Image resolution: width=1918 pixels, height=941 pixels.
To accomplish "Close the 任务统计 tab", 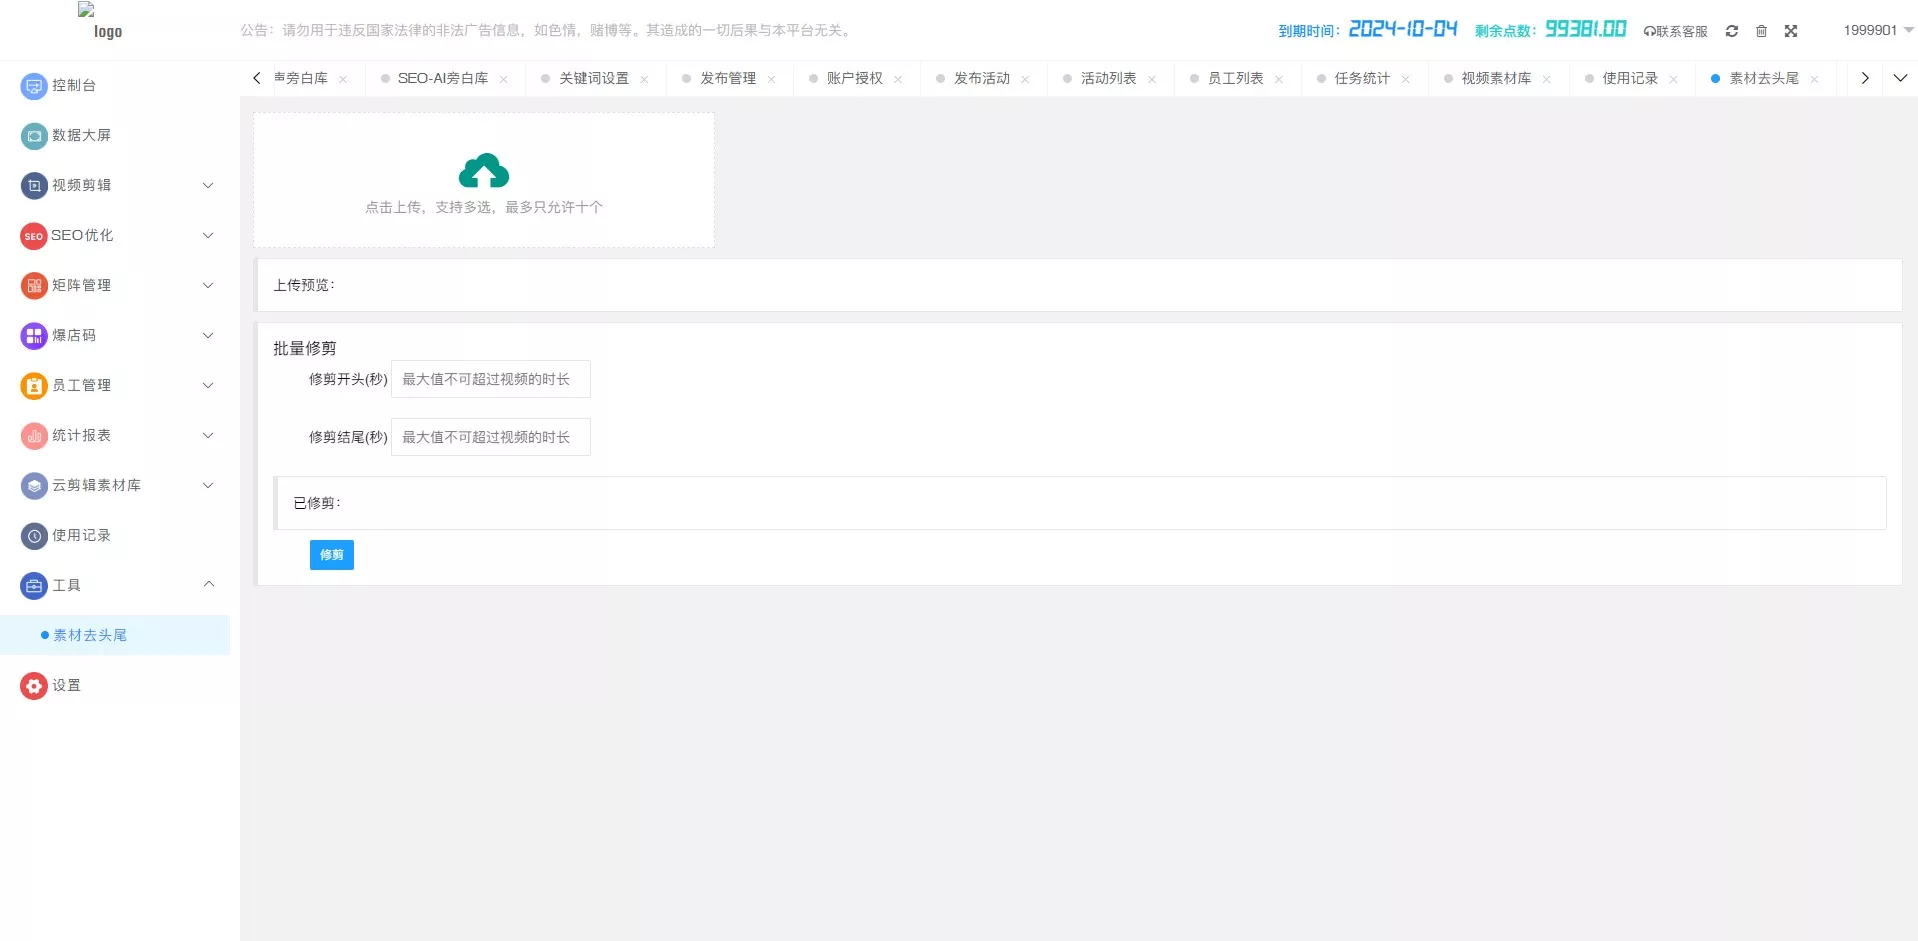I will coord(1407,78).
